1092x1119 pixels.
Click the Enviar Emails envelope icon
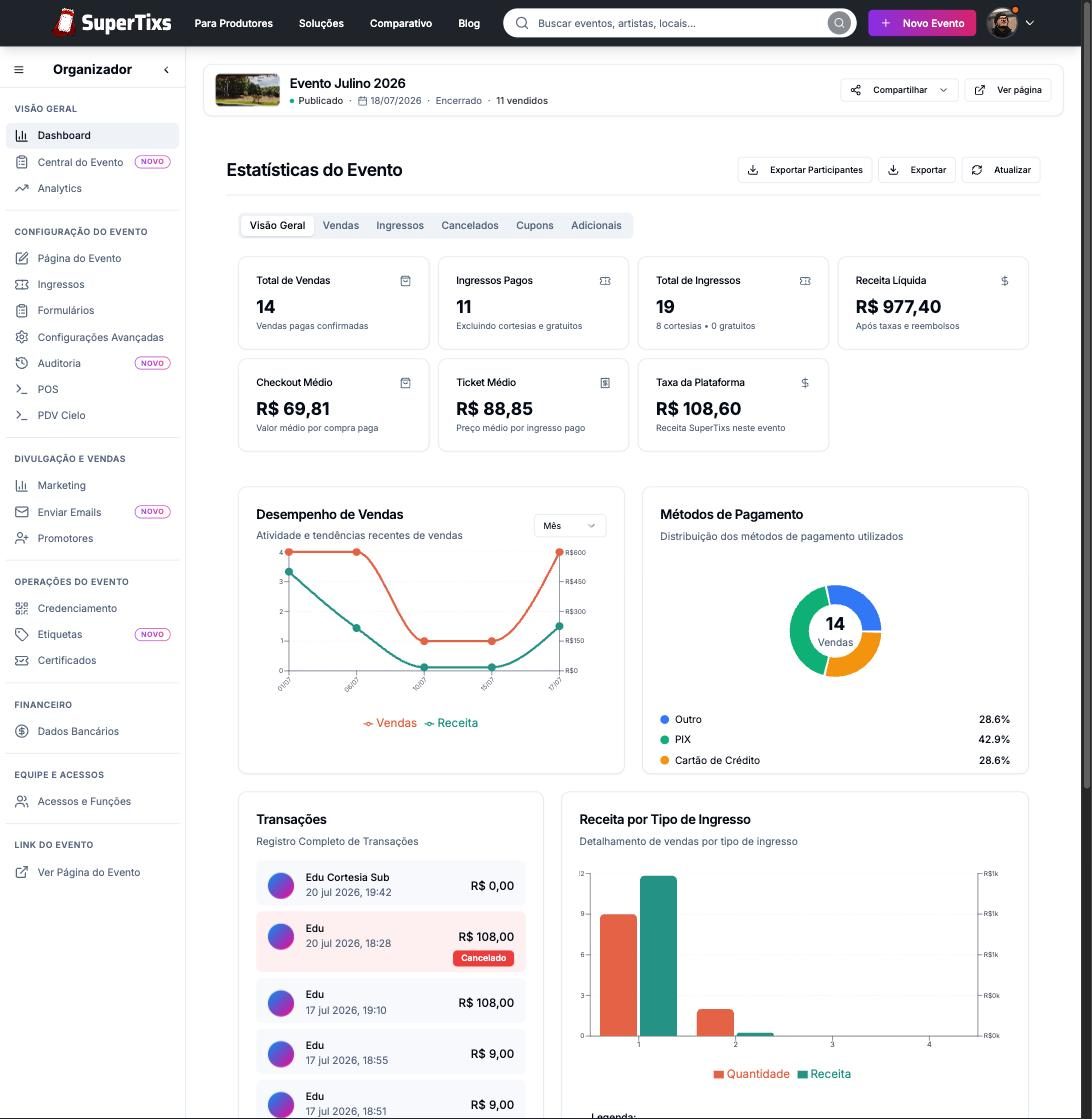[x=22, y=512]
